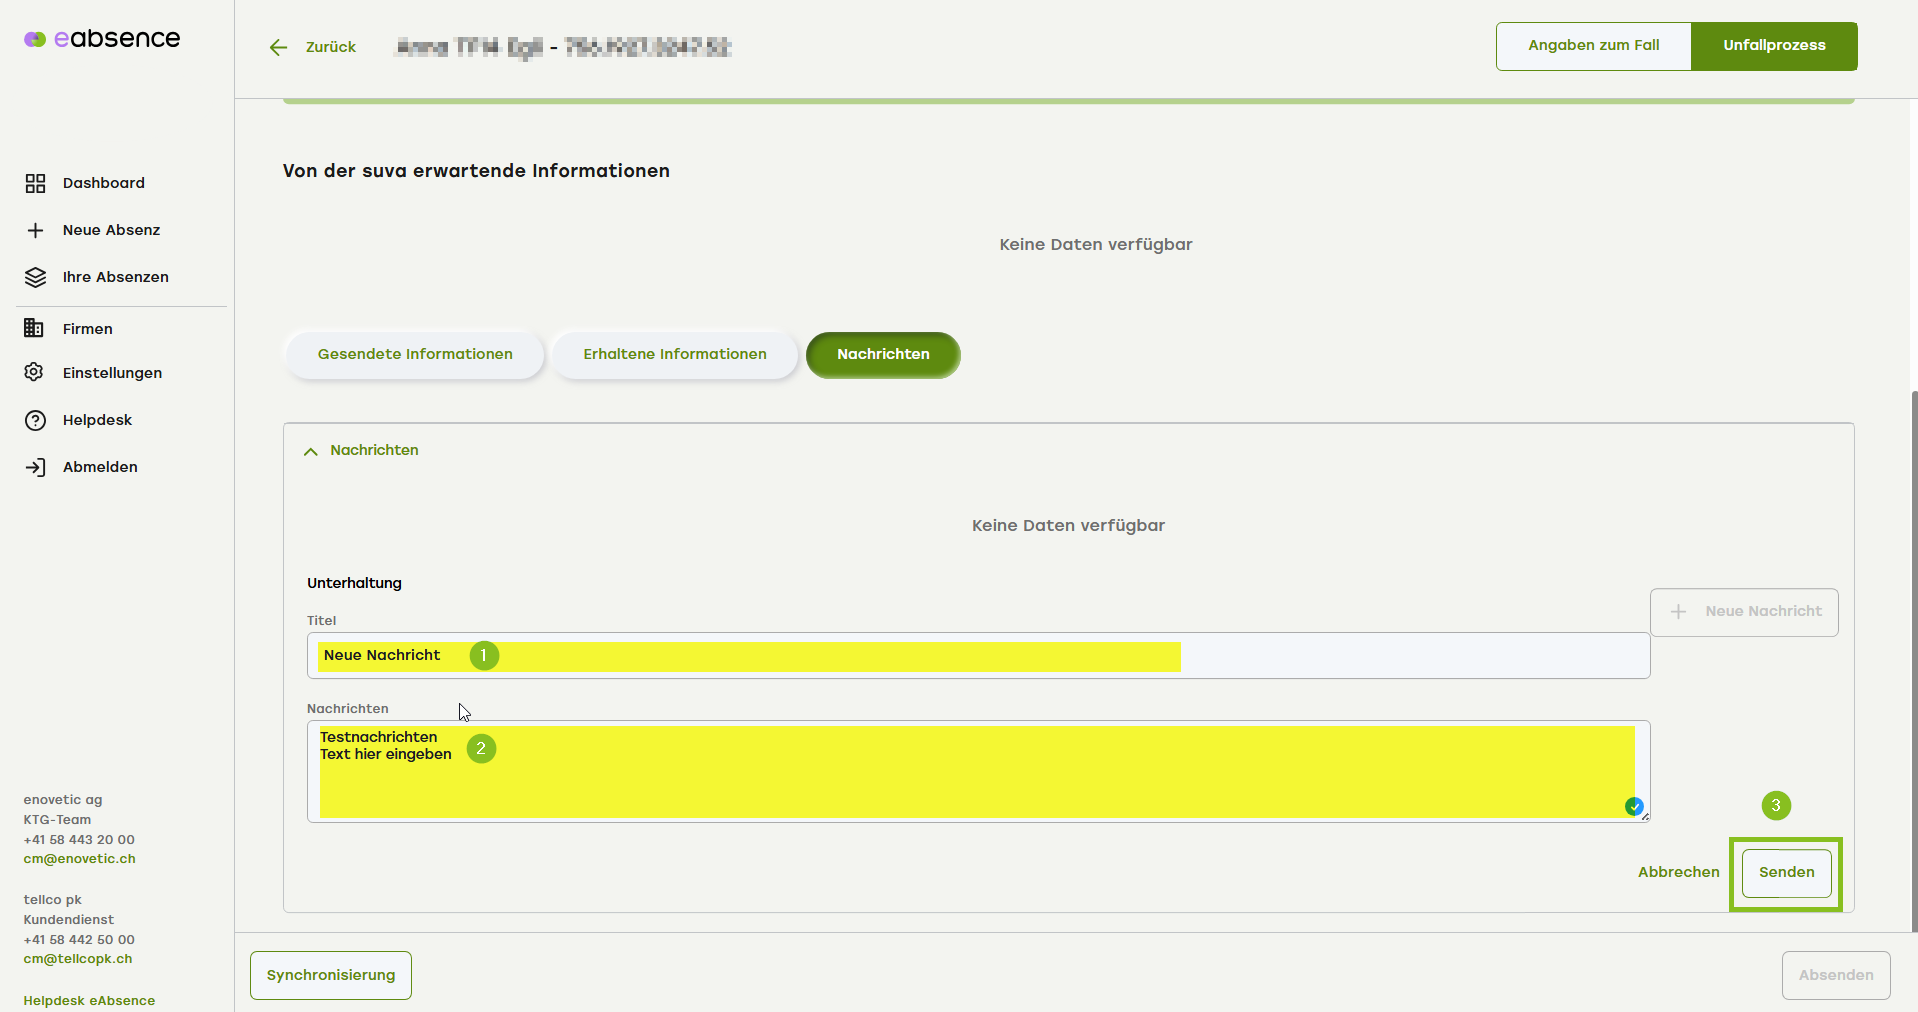Open the Angaben zum Fall view
This screenshot has height=1012, width=1918.
pyautogui.click(x=1593, y=46)
